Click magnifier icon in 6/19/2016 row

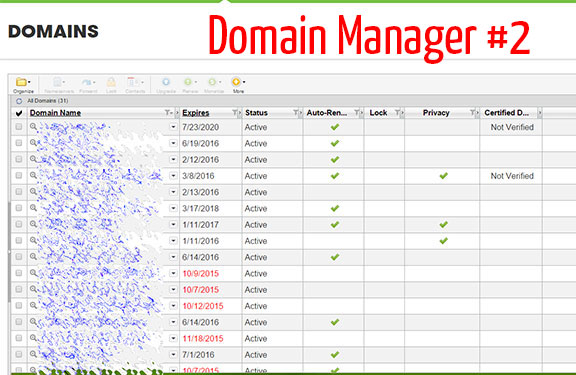tap(33, 143)
